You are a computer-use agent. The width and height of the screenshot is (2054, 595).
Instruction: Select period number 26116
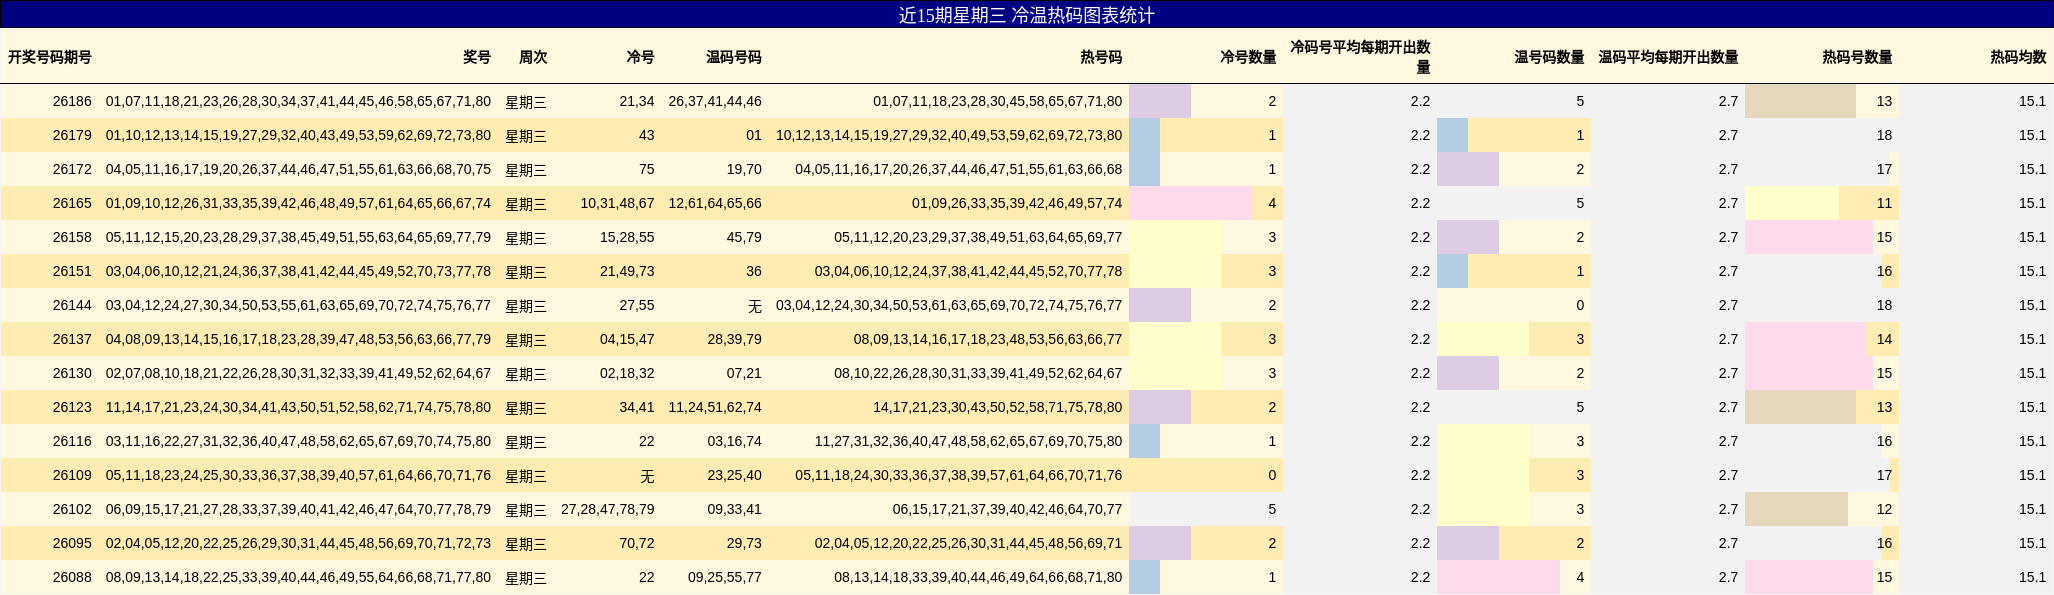pyautogui.click(x=72, y=441)
